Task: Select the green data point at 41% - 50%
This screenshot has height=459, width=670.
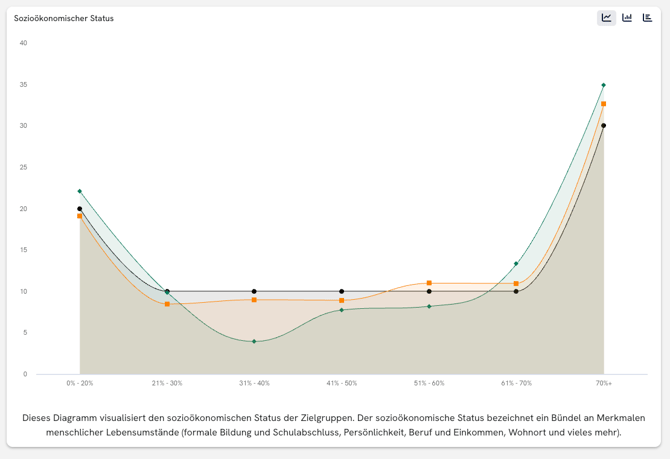Action: click(x=341, y=310)
